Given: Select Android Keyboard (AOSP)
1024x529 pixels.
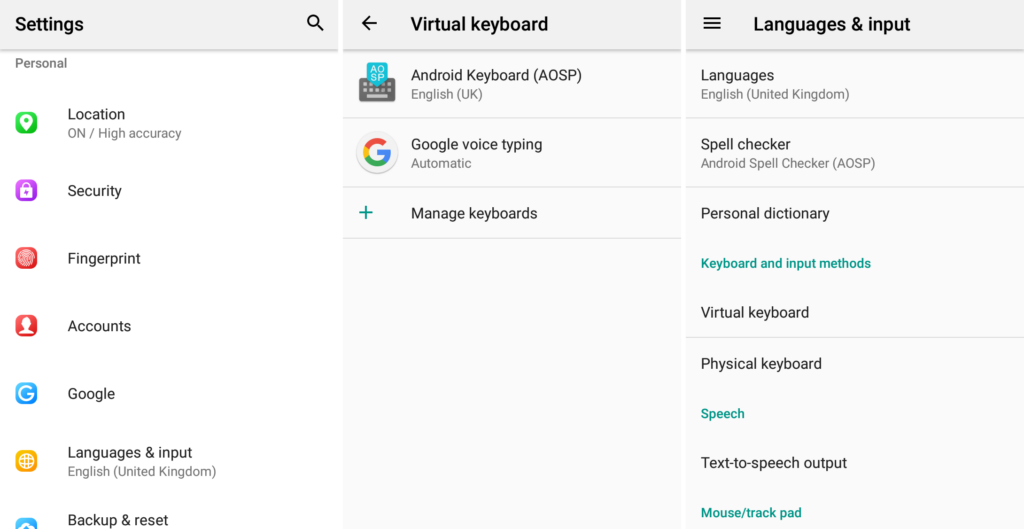Looking at the screenshot, I should 512,84.
